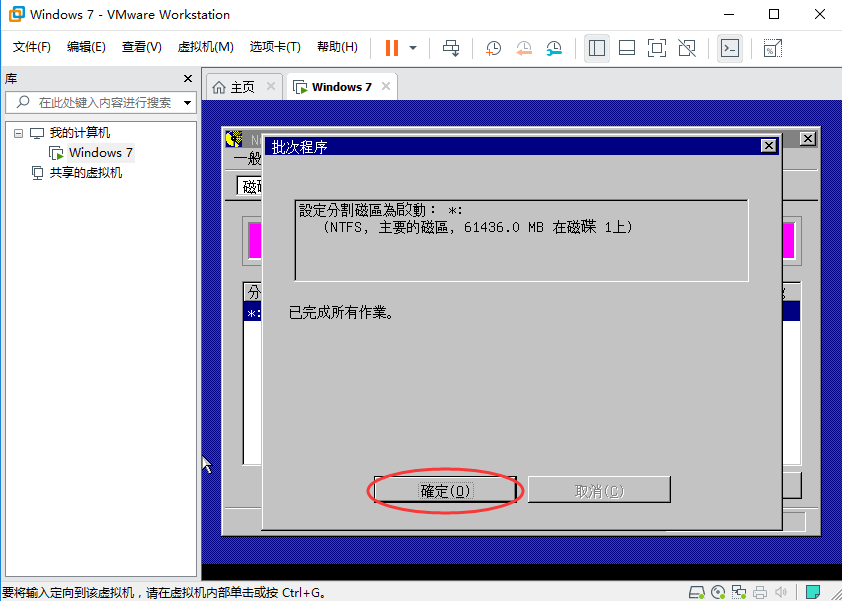Open the 编辑(E) menu
This screenshot has height=601, width=842.
(86, 47)
